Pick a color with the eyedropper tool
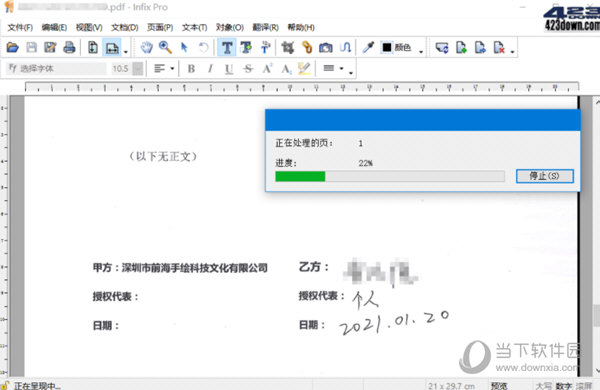 click(x=368, y=47)
